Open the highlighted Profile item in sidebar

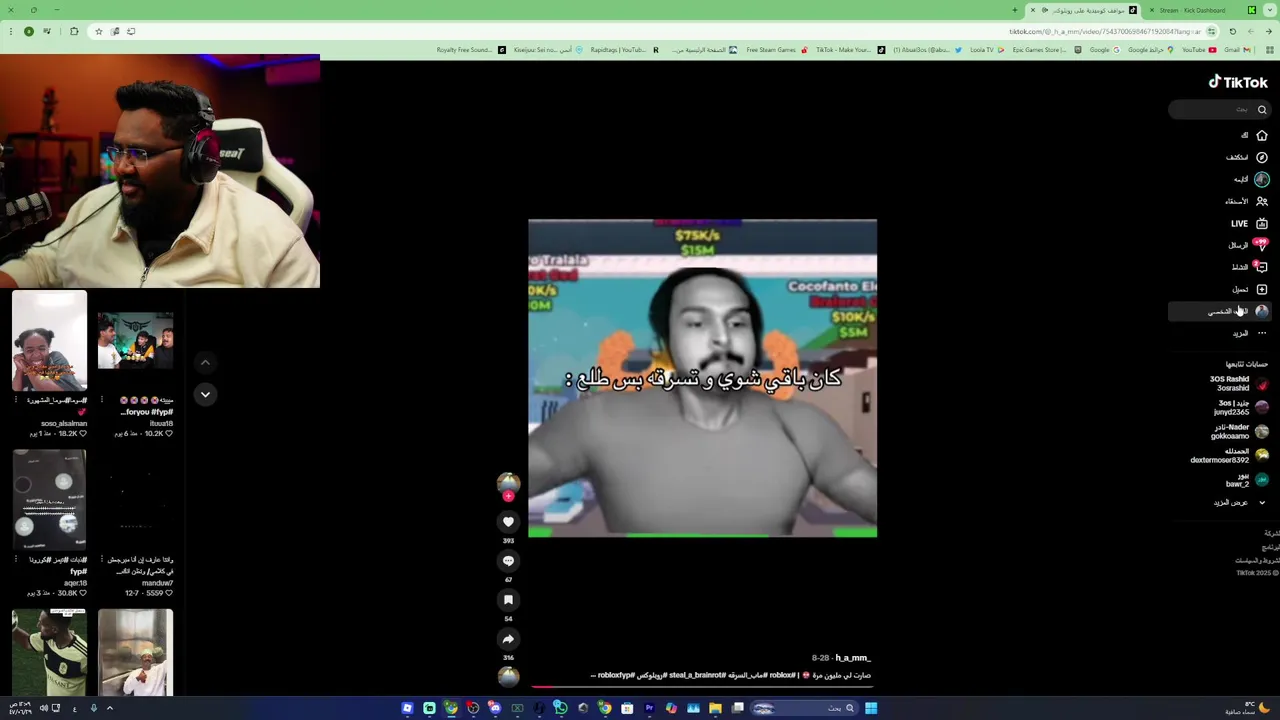[1220, 311]
